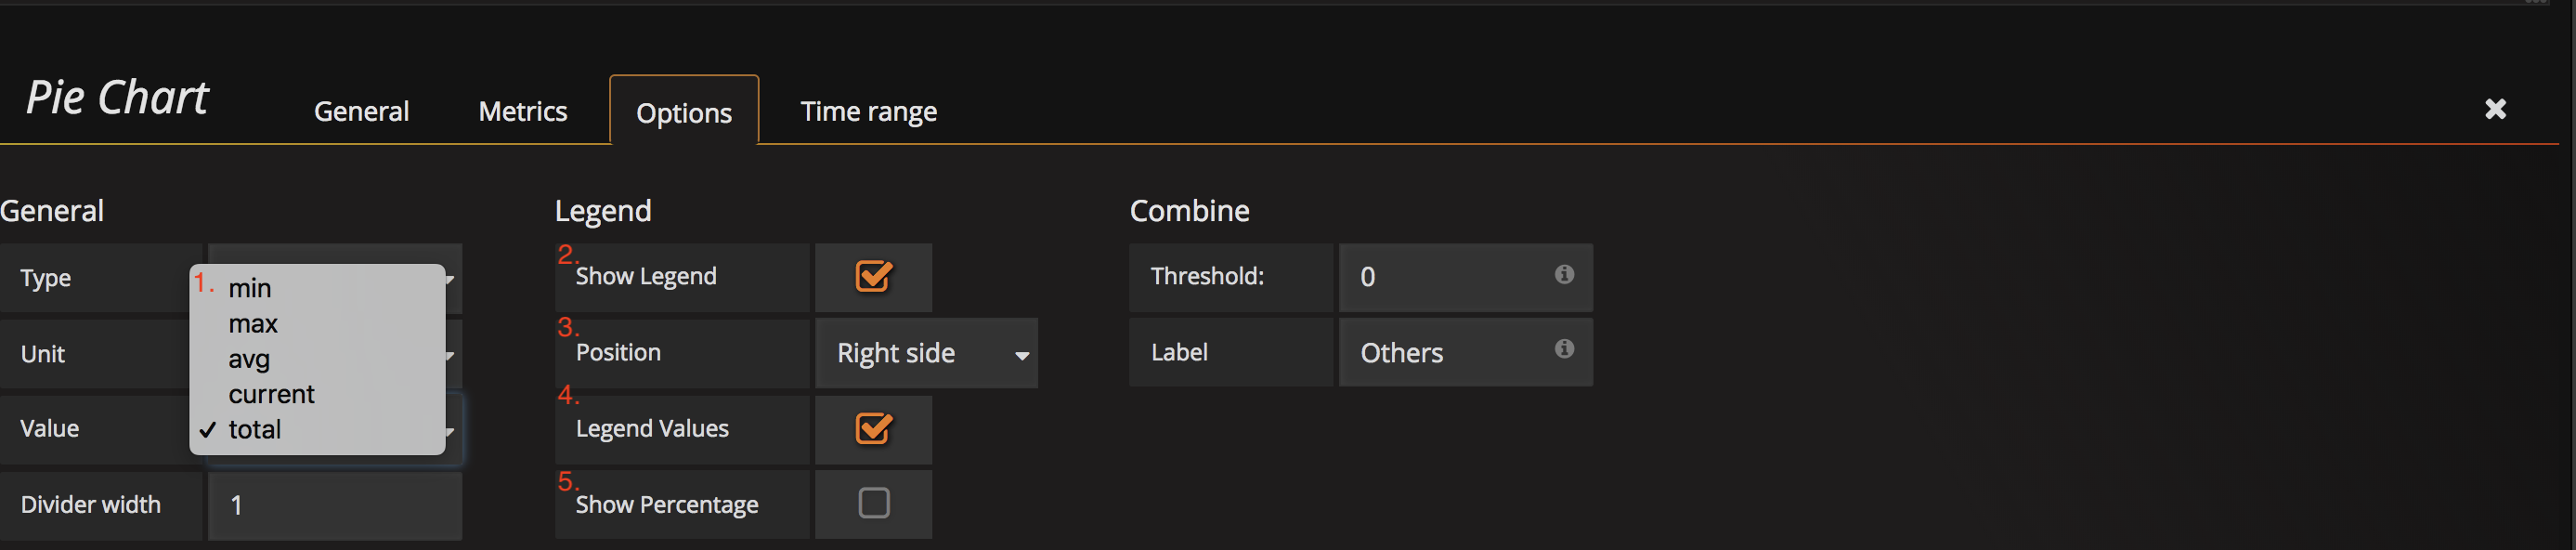Click the Label field containing Others
Viewport: 2576px width, 550px height.
pos(1465,352)
